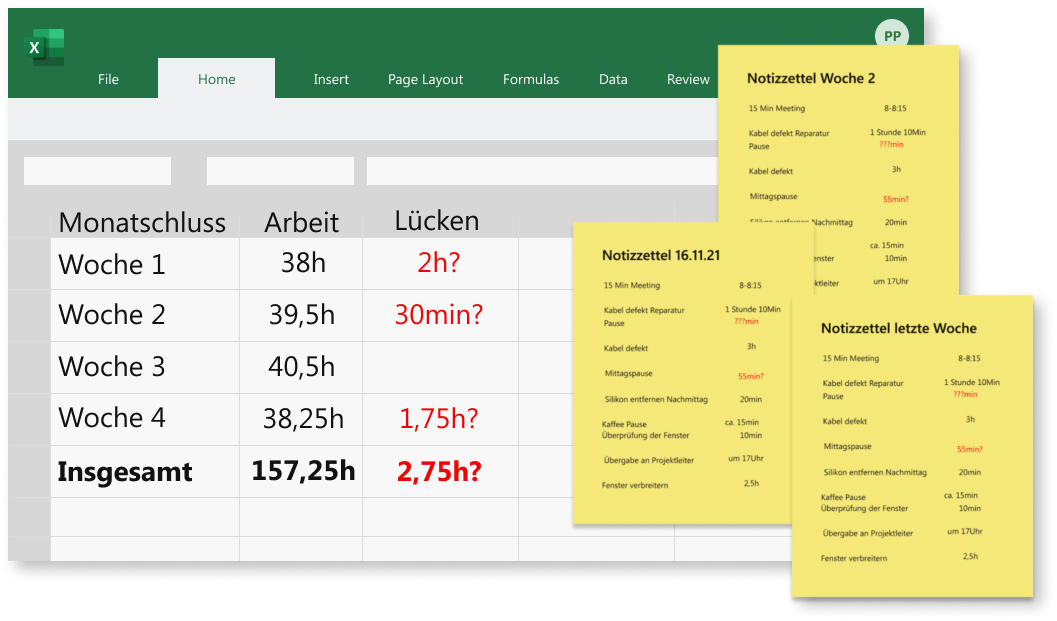This screenshot has height=621, width=1057.
Task: Switch to the Home tab
Action: (216, 79)
